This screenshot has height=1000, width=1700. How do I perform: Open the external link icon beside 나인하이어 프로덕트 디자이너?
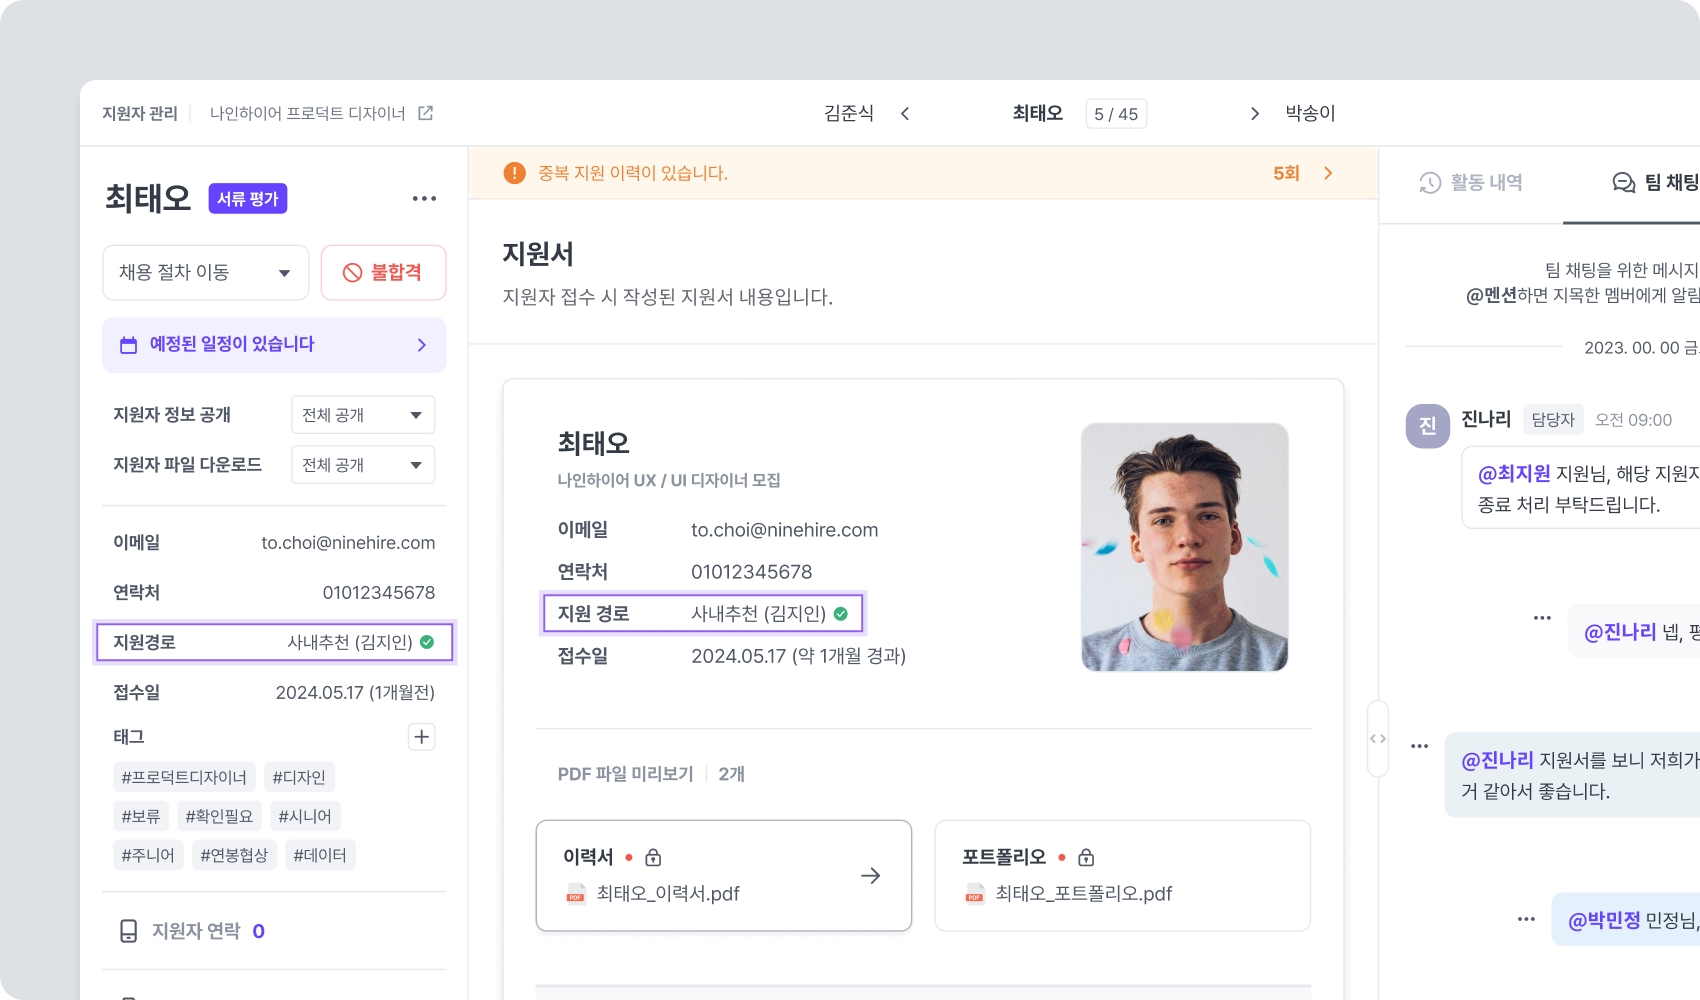[x=425, y=113]
